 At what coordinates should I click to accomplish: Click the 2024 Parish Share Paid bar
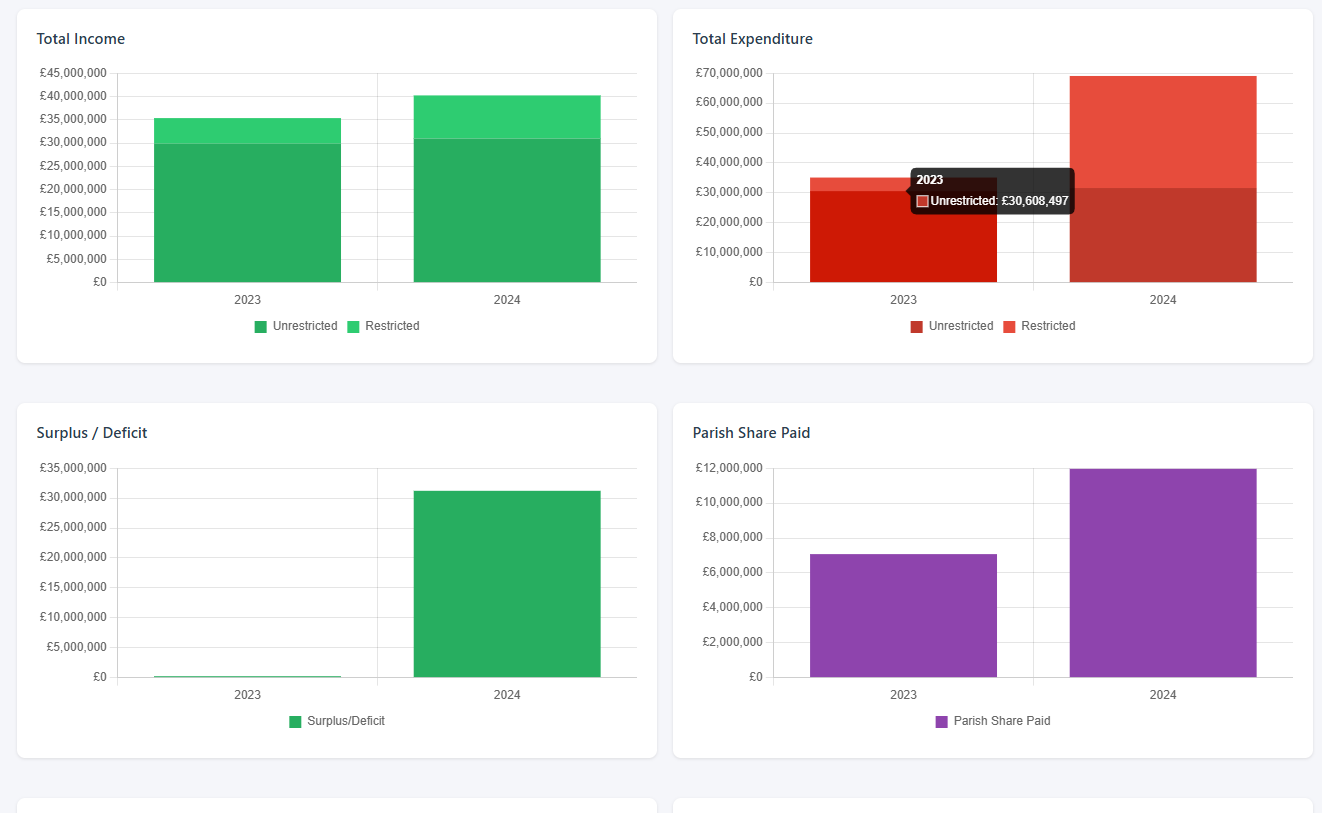pos(1163,573)
